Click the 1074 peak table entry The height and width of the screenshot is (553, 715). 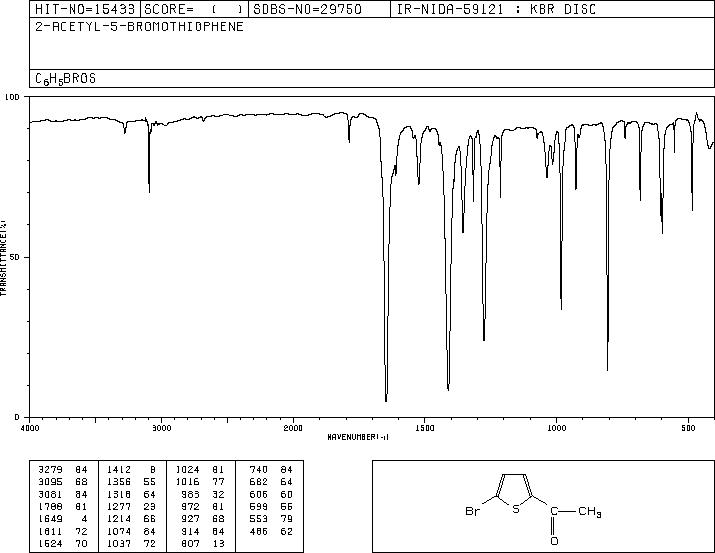(x=131, y=532)
